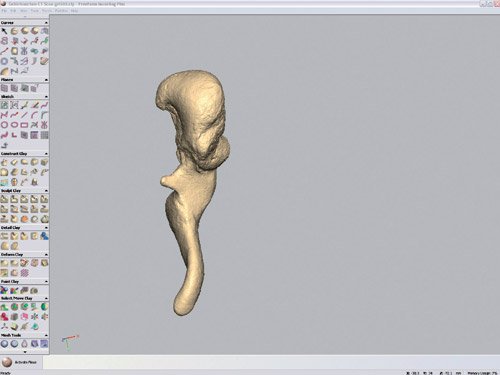Choose the multicolor paint tool in Paint Clay

(4, 290)
